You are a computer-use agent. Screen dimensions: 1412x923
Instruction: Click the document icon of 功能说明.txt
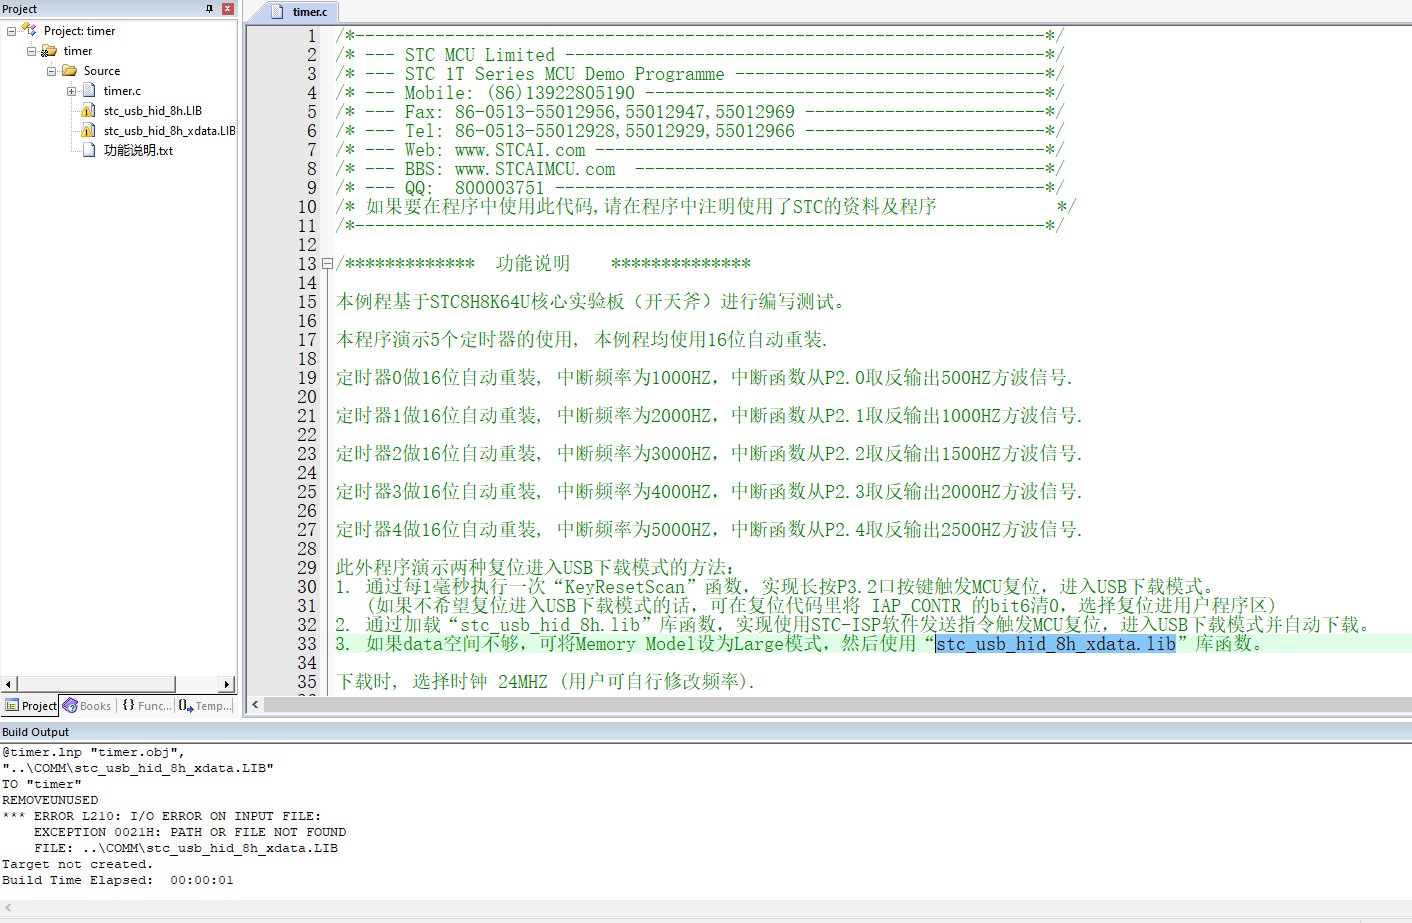(88, 150)
